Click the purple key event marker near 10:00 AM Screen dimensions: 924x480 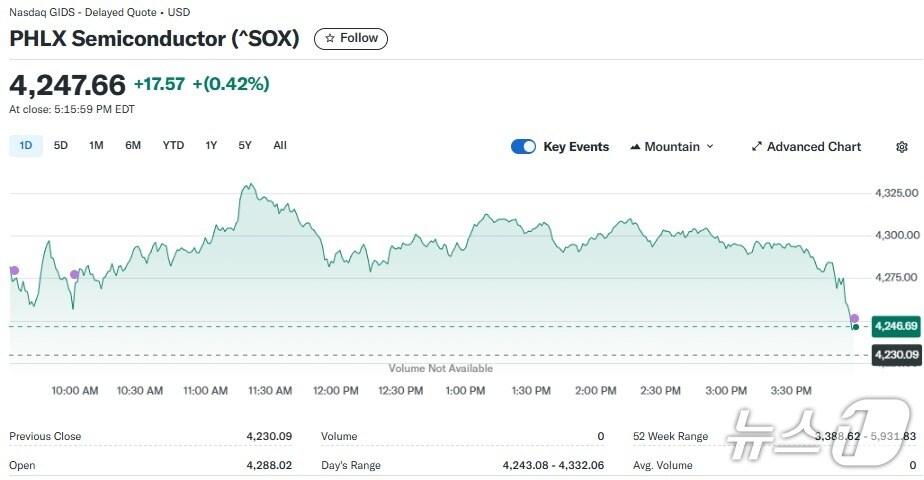(x=74, y=274)
